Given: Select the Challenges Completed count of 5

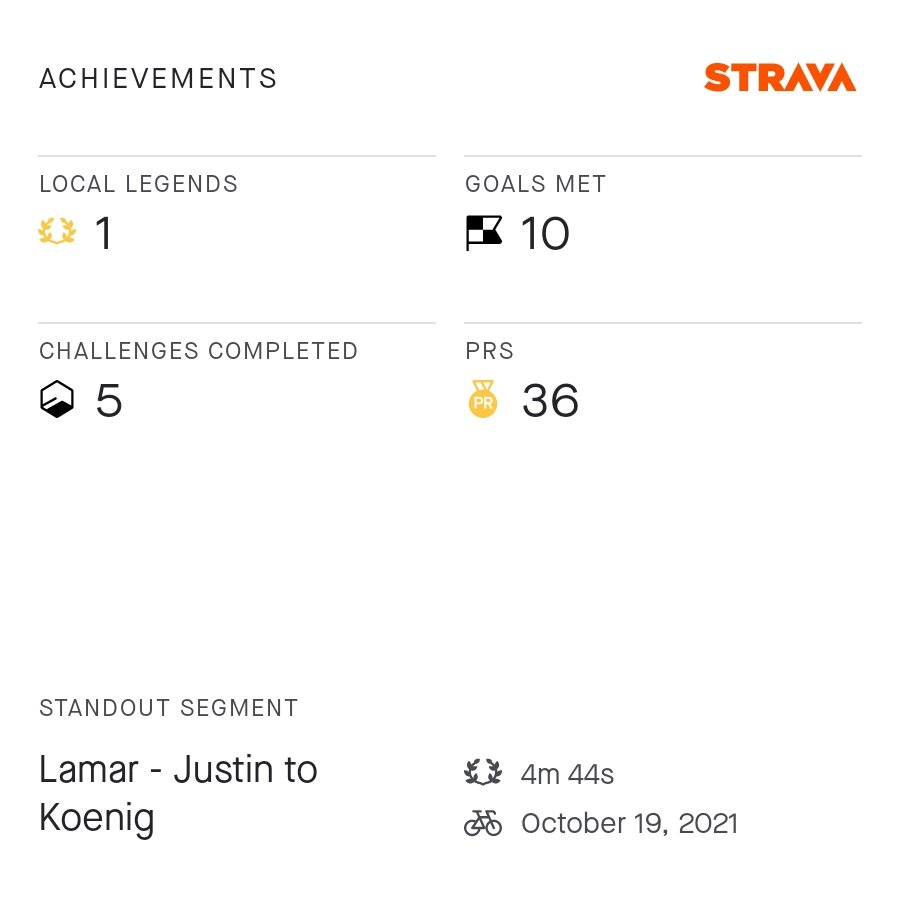Looking at the screenshot, I should click(108, 401).
